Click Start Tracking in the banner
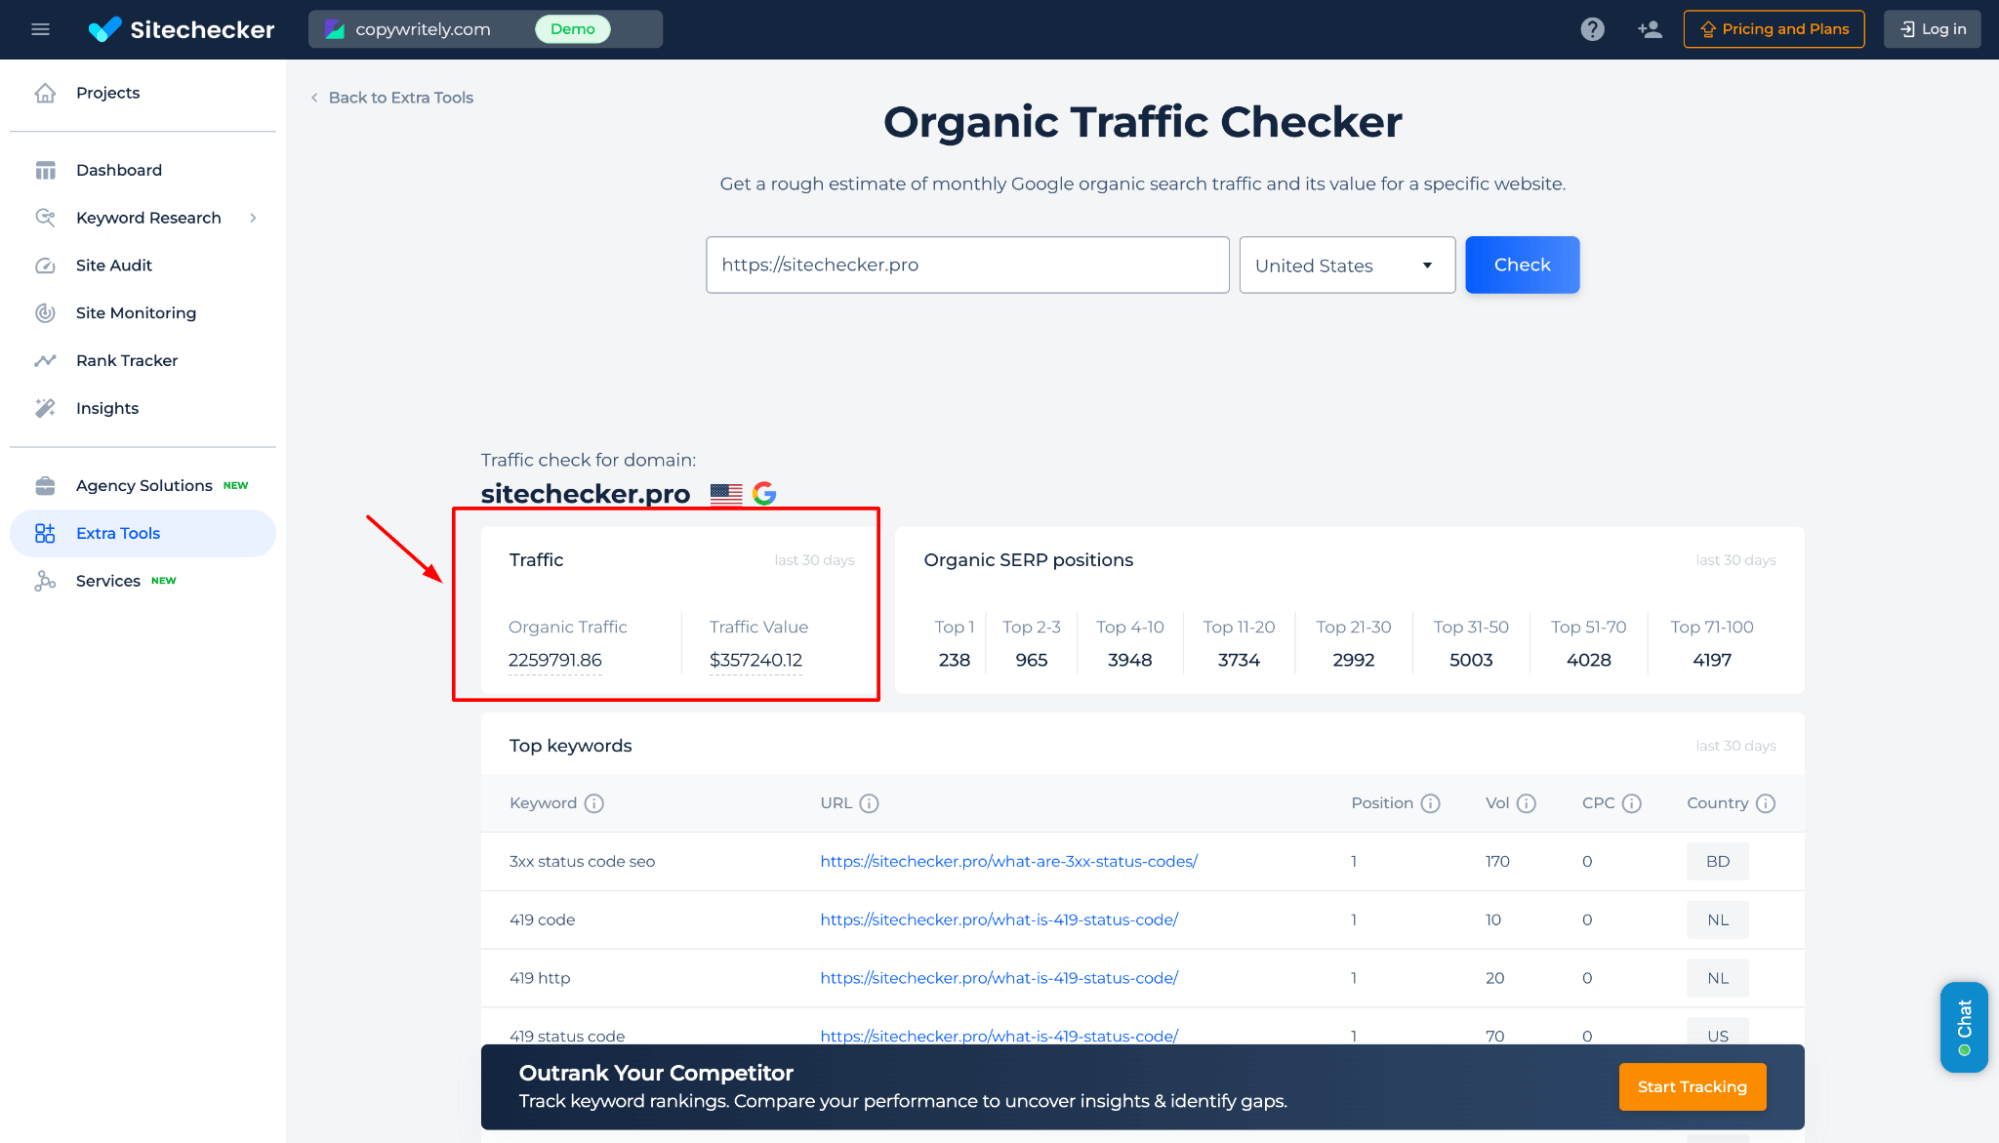The height and width of the screenshot is (1143, 1999). pos(1691,1086)
